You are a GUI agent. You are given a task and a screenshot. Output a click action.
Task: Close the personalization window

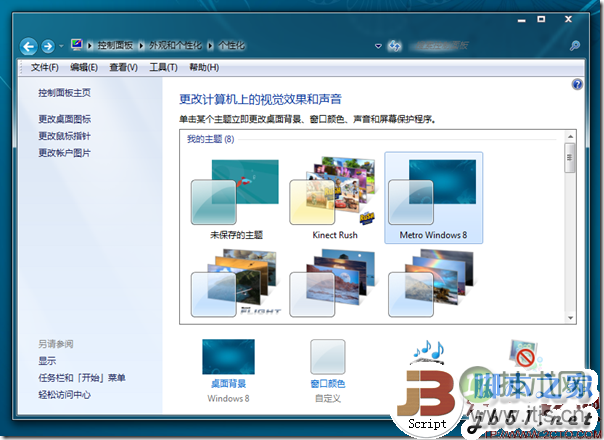568,19
